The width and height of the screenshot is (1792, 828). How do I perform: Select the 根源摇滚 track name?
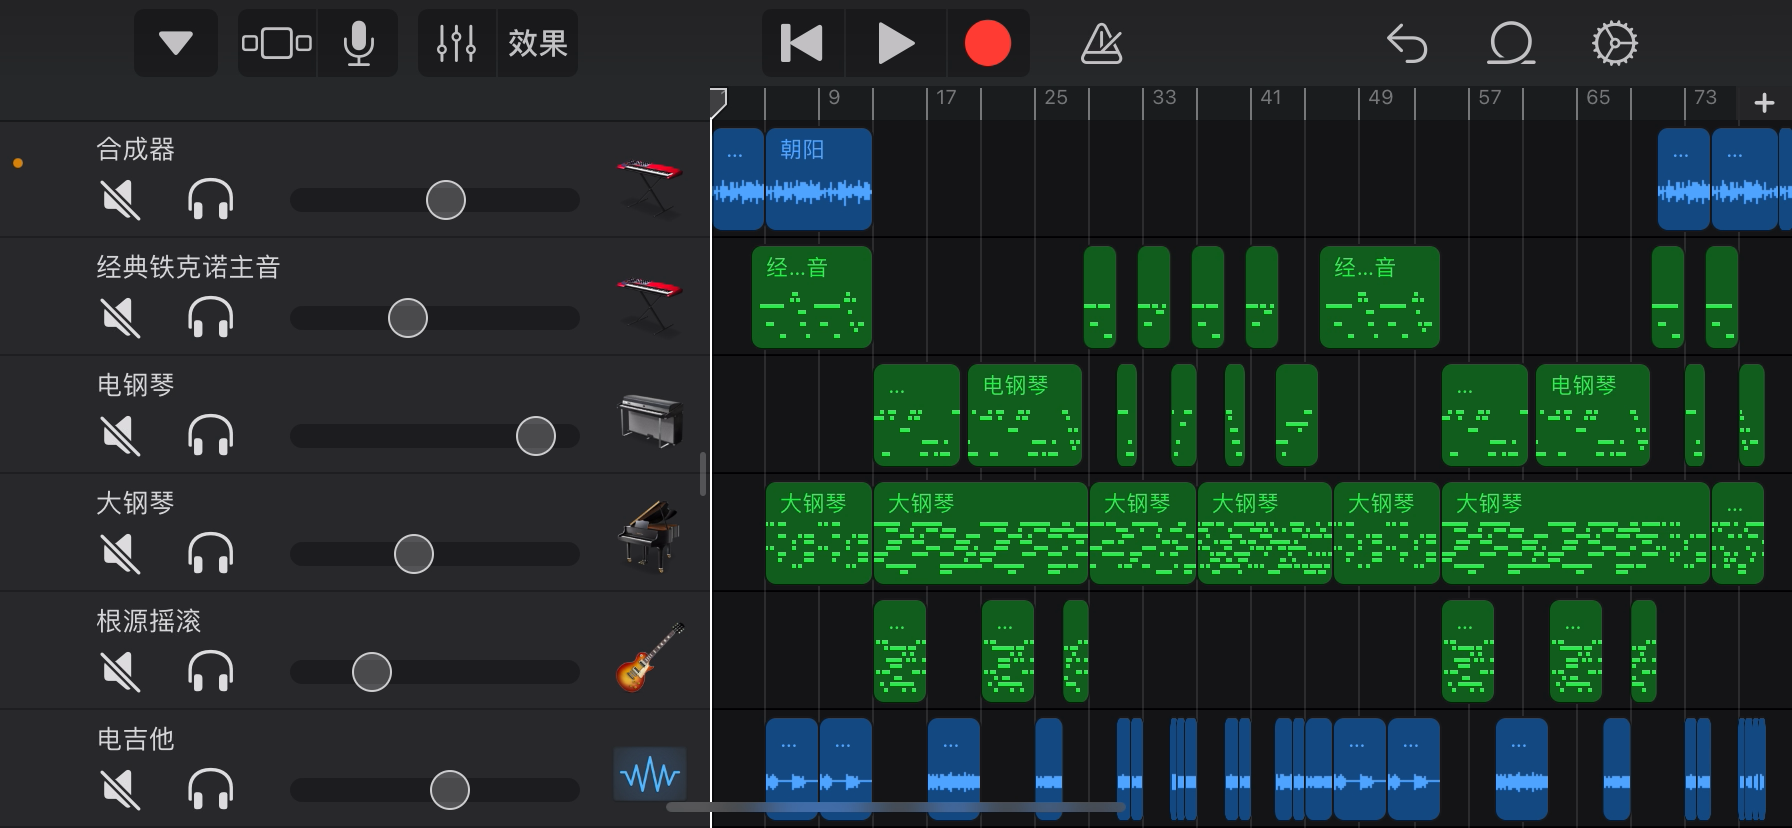coord(149,621)
